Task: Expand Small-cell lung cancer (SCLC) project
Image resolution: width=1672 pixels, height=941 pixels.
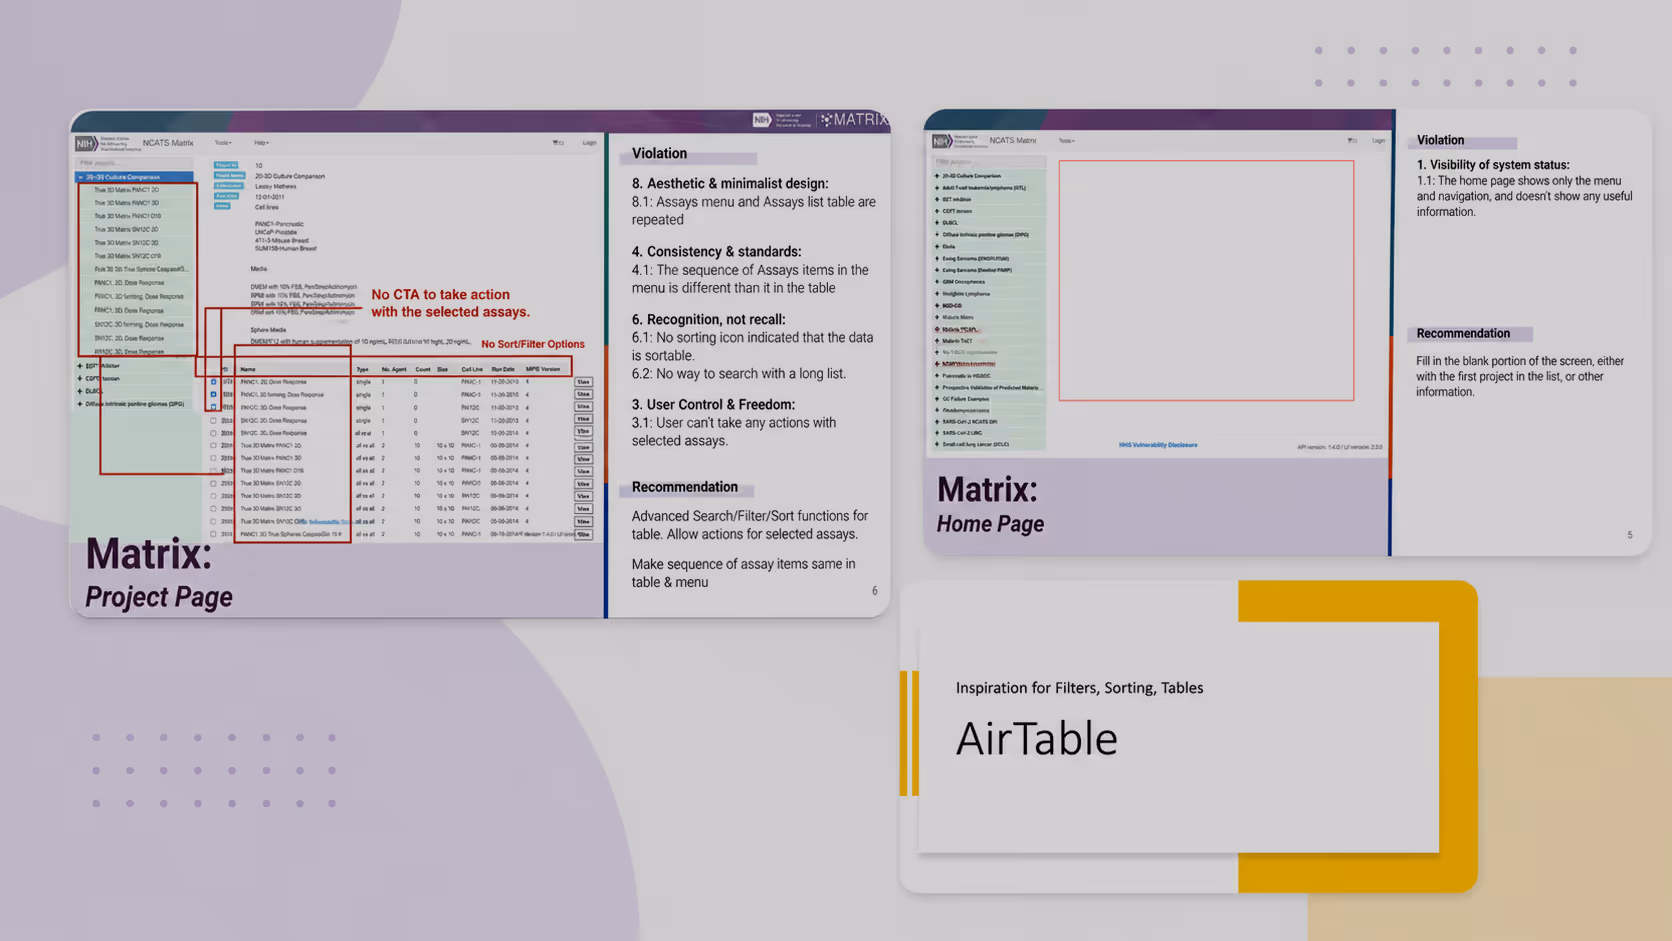Action: click(937, 444)
